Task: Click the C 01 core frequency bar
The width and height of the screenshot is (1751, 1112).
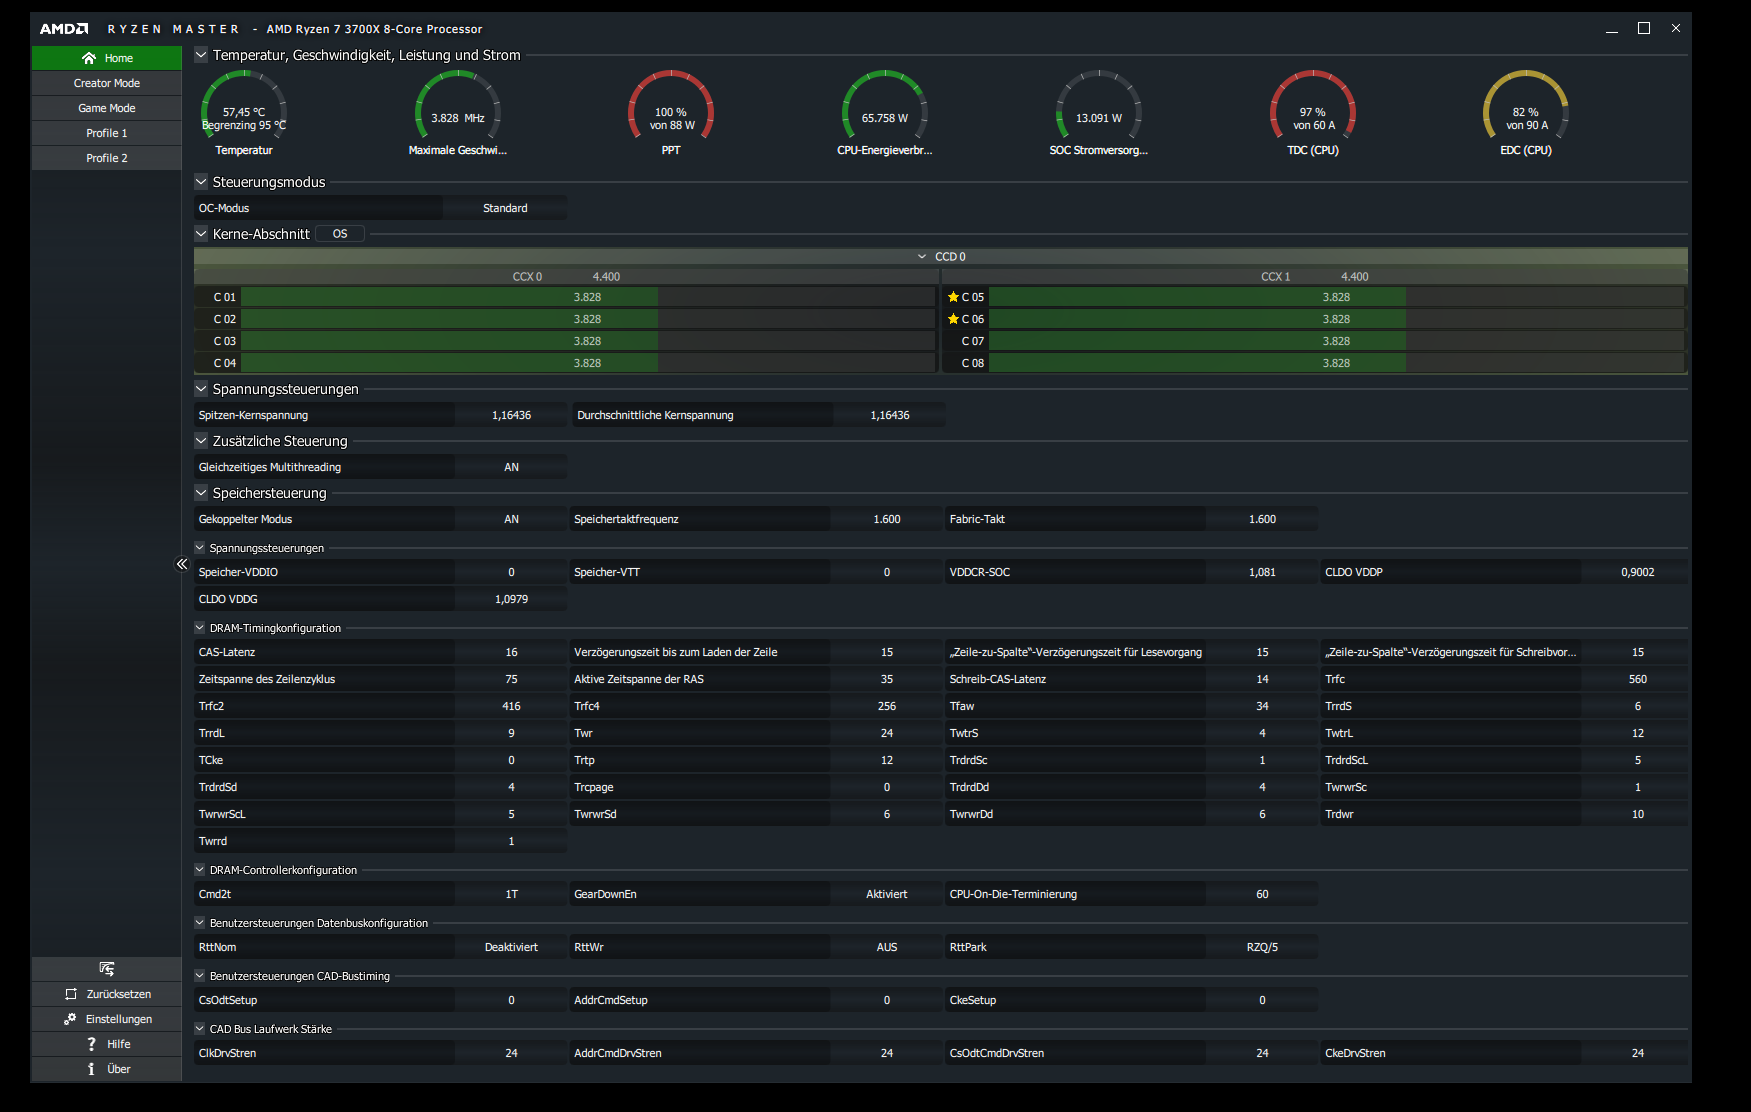Action: (588, 297)
